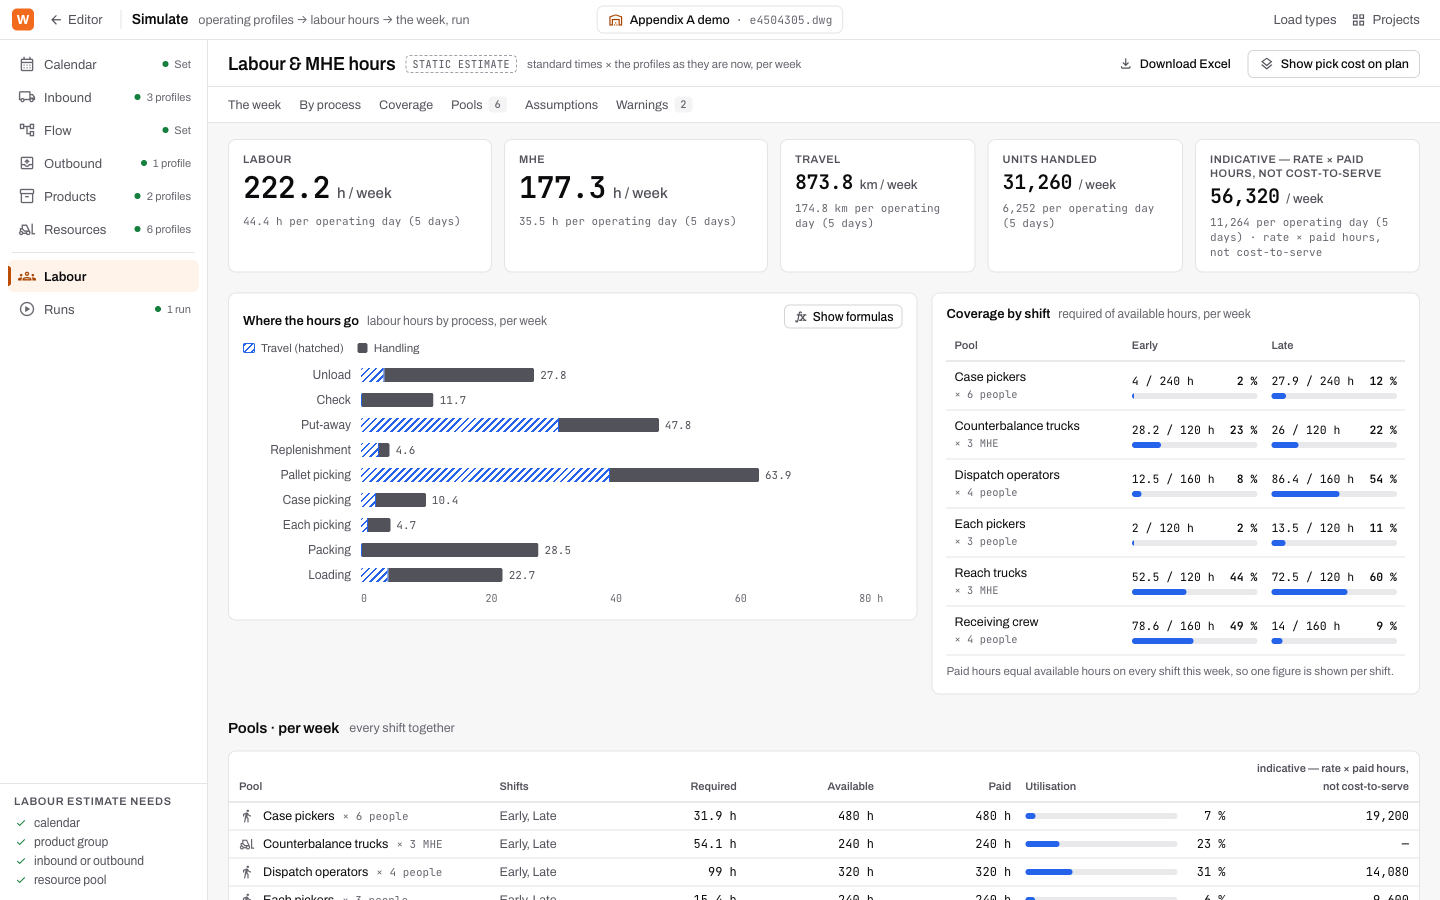Screen dimensions: 1440x900
Task: Switch to The week tab
Action: point(254,105)
